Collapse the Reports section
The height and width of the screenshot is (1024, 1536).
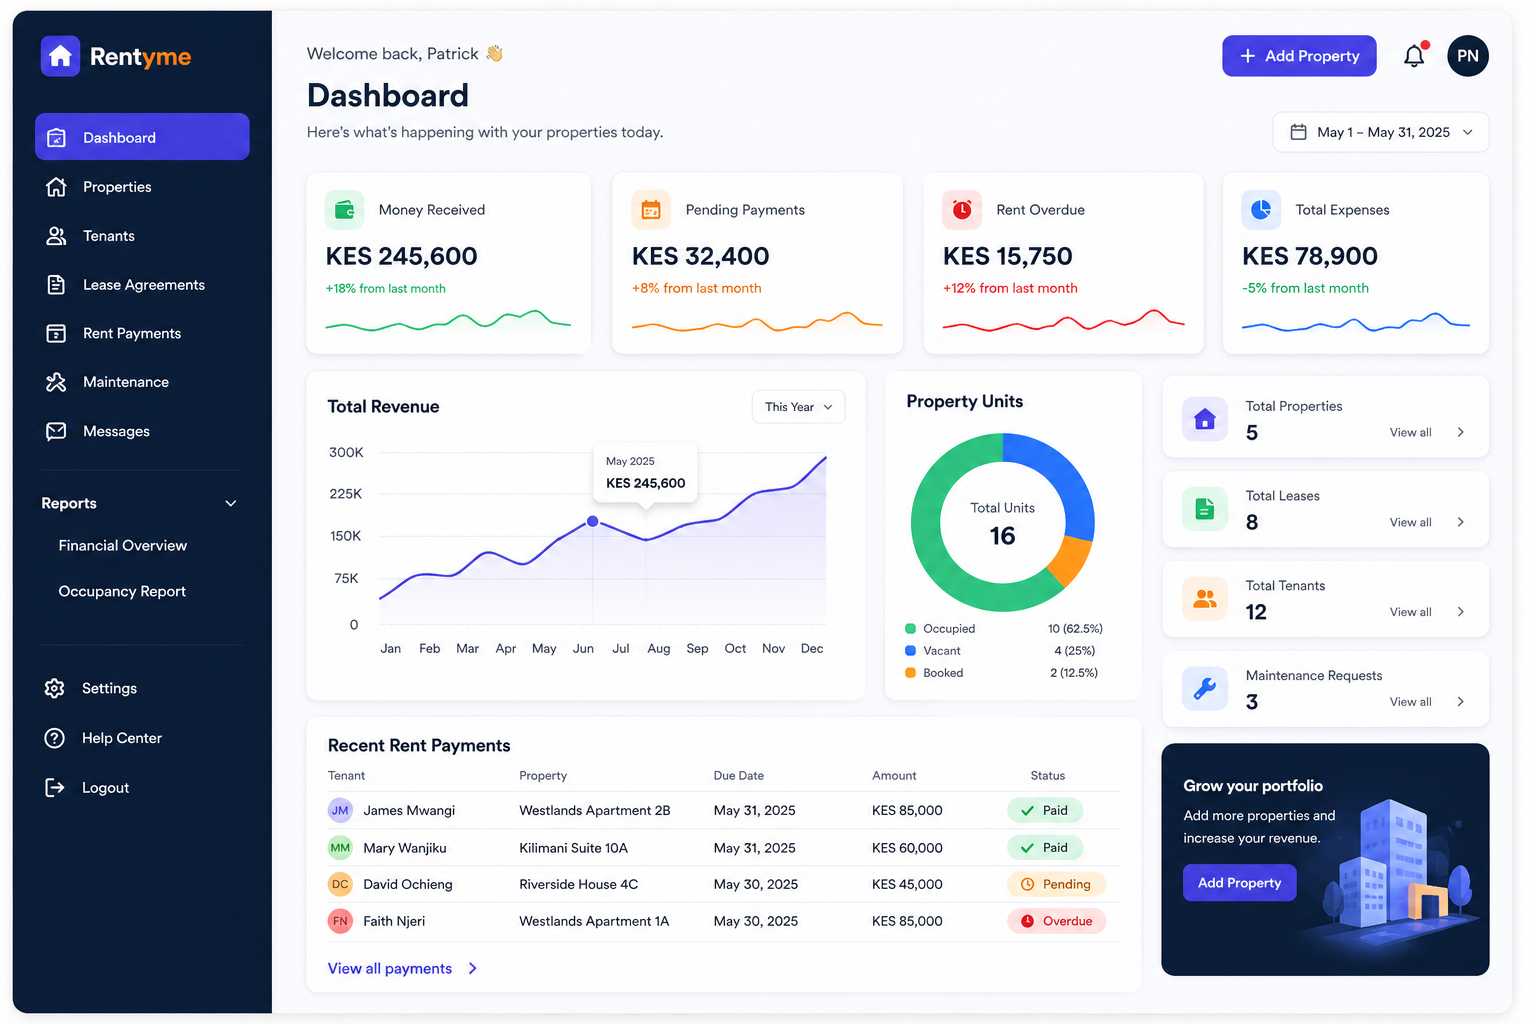click(230, 503)
